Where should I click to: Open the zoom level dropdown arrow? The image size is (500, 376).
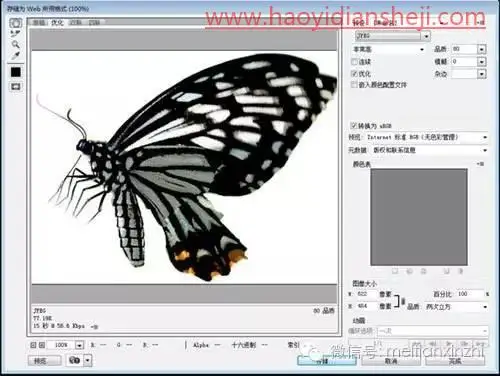click(79, 345)
